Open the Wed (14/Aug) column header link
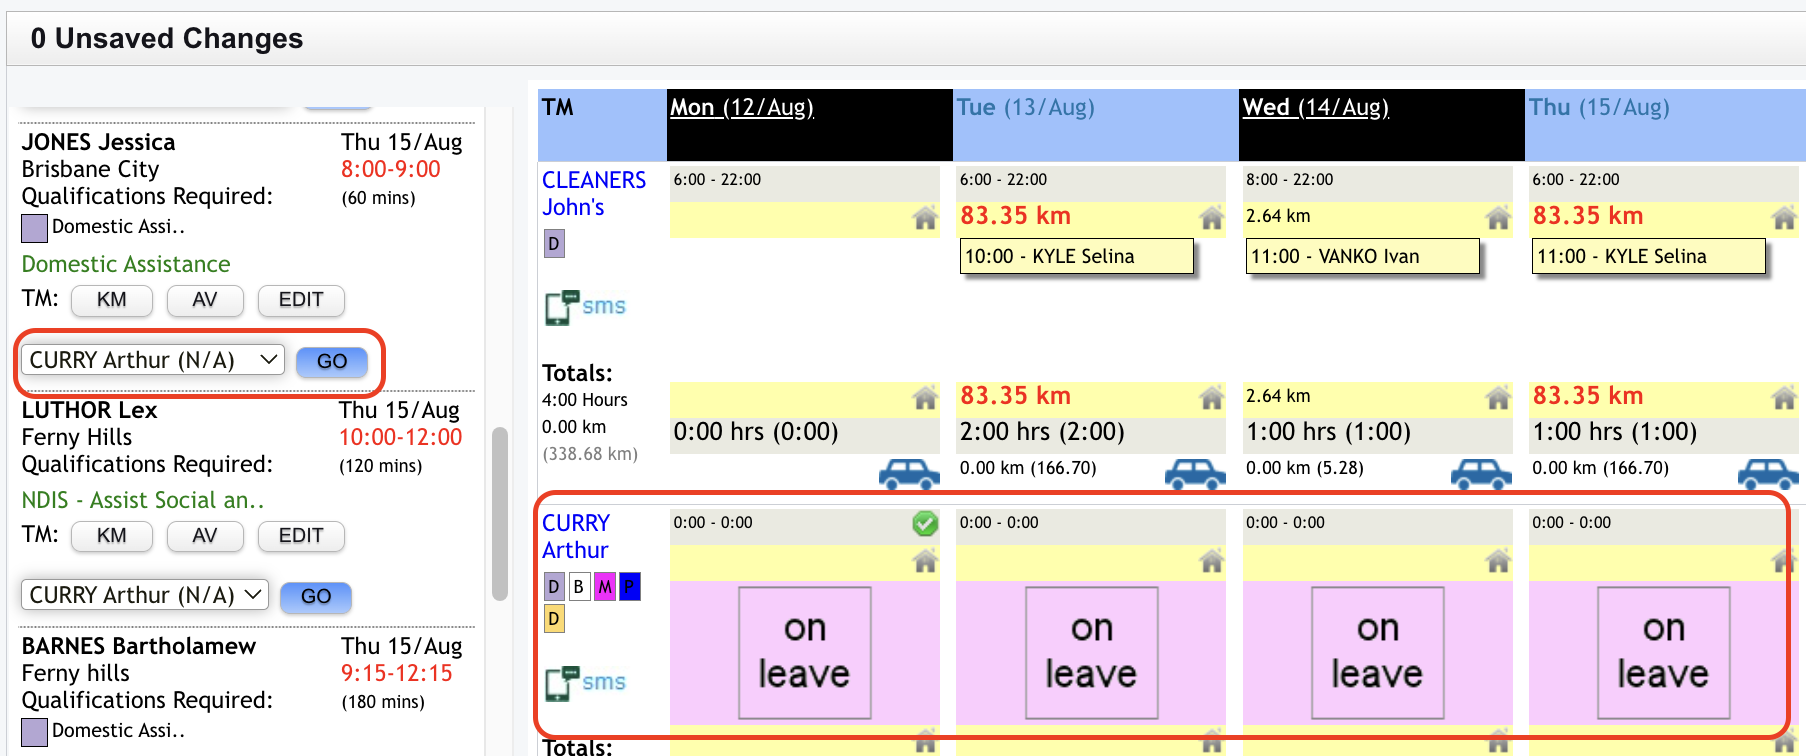 1315,107
